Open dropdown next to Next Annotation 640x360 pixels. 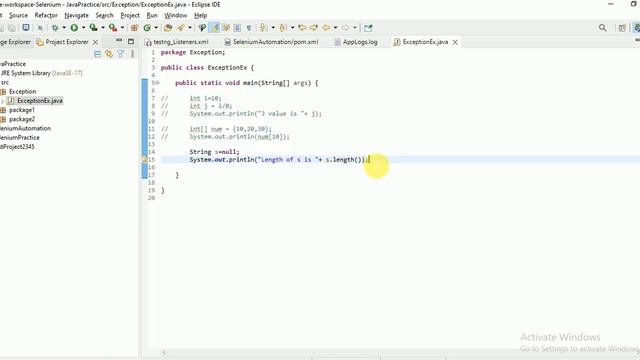point(273,28)
